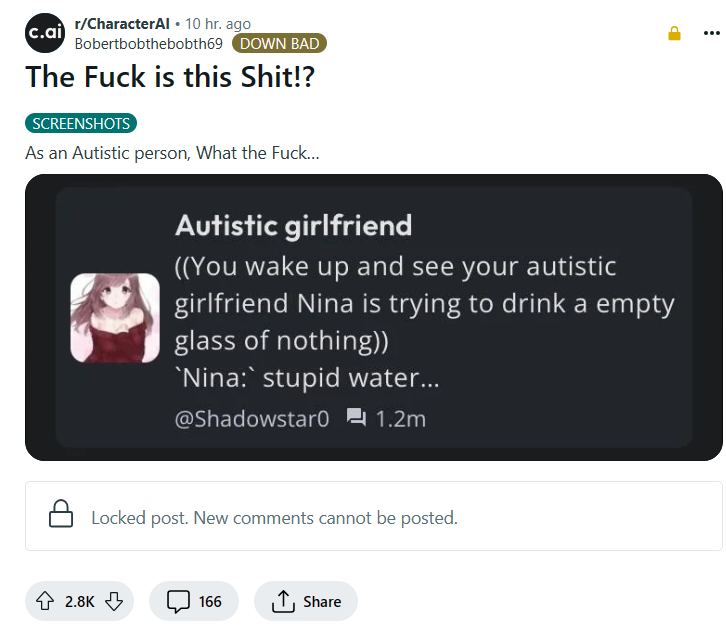Click the yellow lock icon at top
Viewport: 726px width, 637px height.
[674, 33]
